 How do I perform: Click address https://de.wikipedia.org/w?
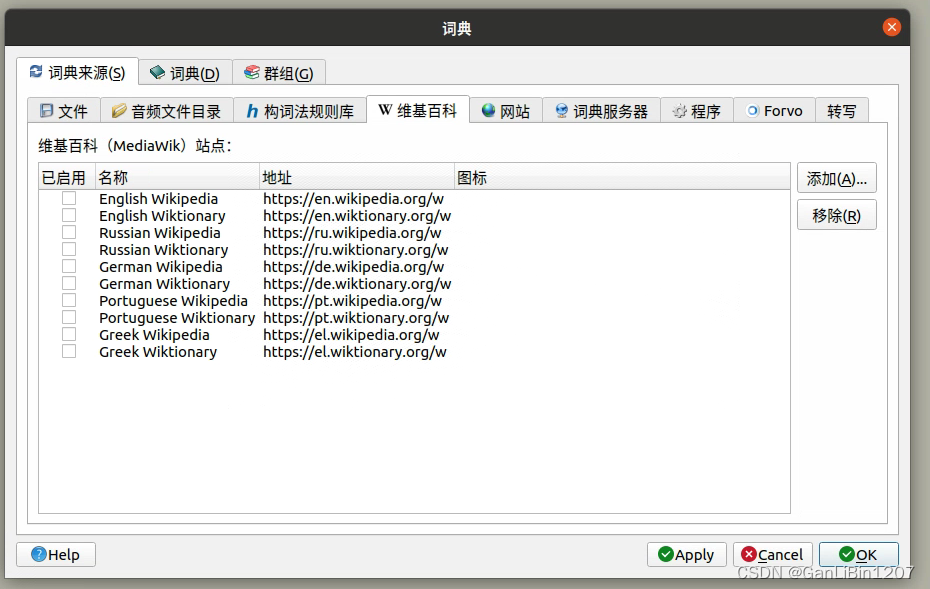[353, 267]
